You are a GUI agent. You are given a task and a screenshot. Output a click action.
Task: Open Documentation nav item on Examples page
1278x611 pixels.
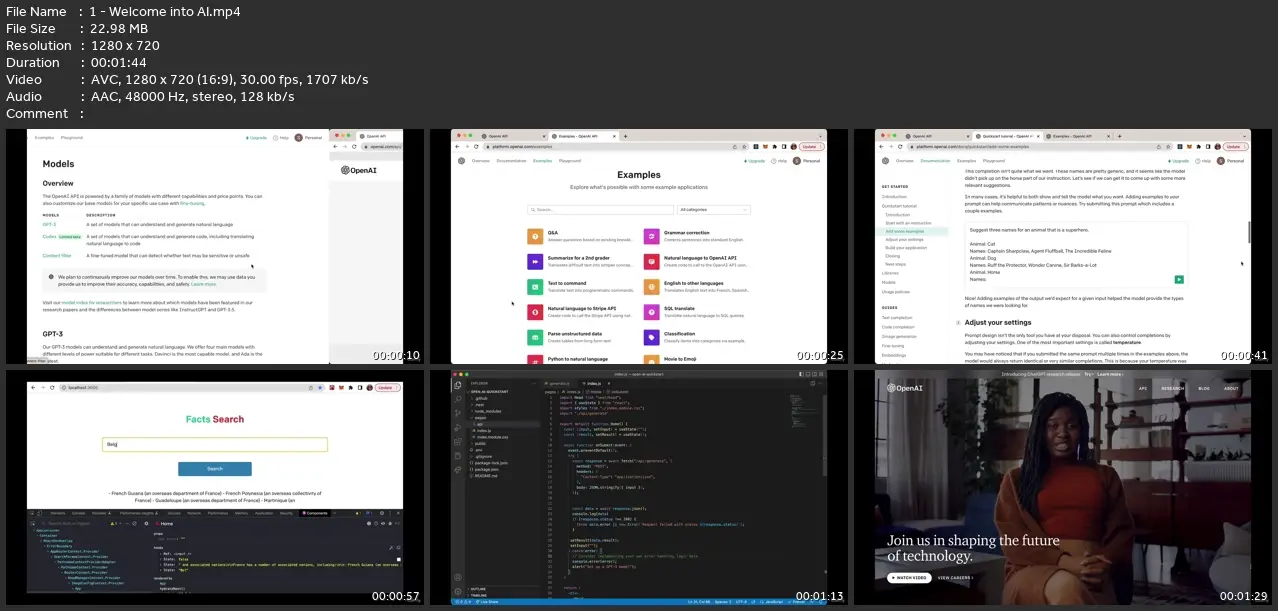pos(511,160)
